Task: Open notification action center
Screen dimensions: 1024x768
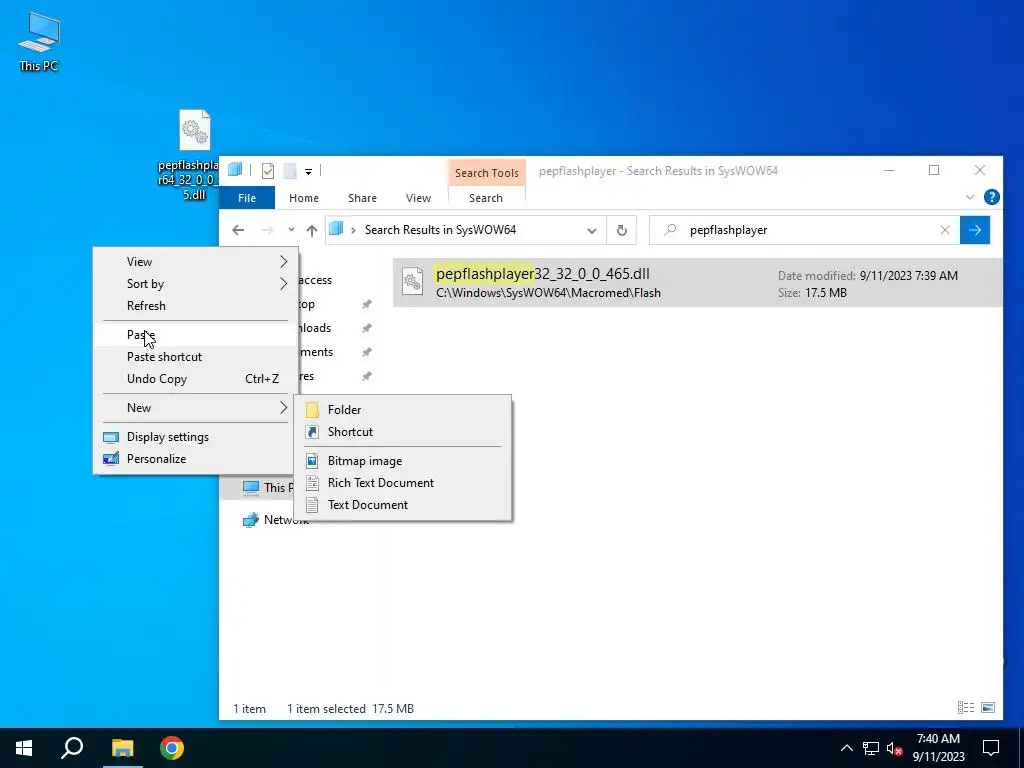Action: [991, 748]
